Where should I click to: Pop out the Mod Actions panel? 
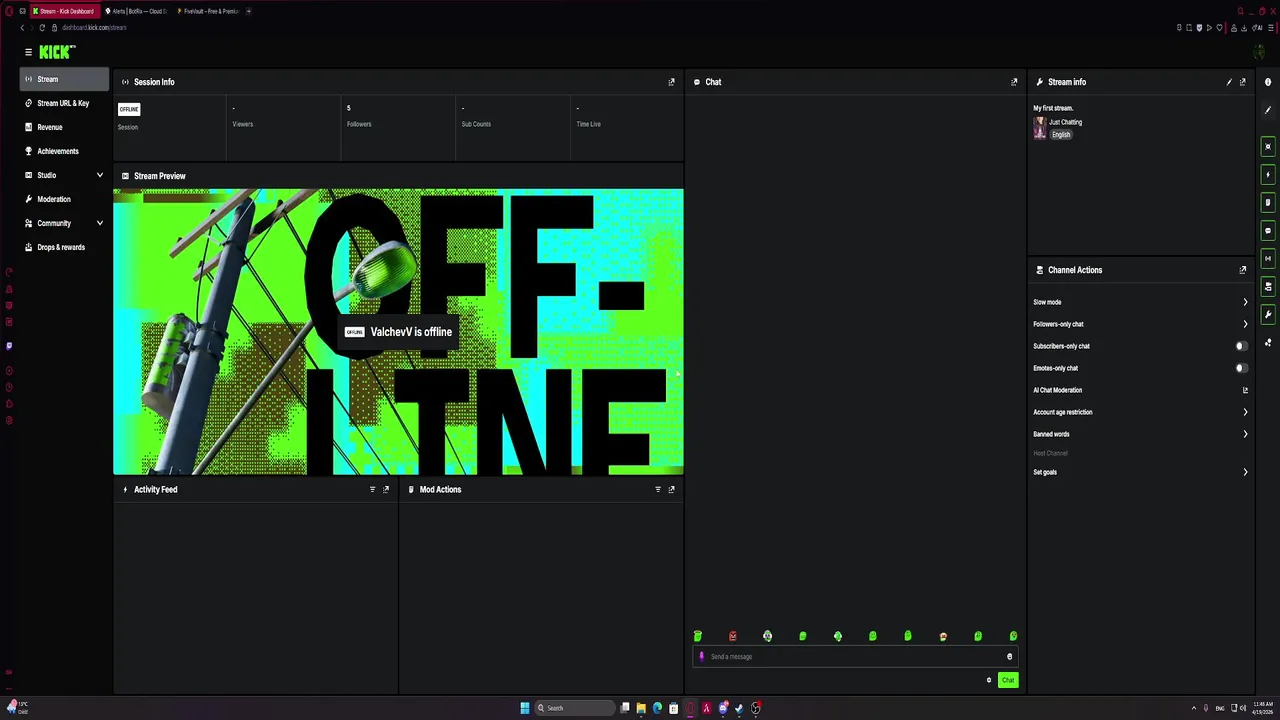pos(671,490)
